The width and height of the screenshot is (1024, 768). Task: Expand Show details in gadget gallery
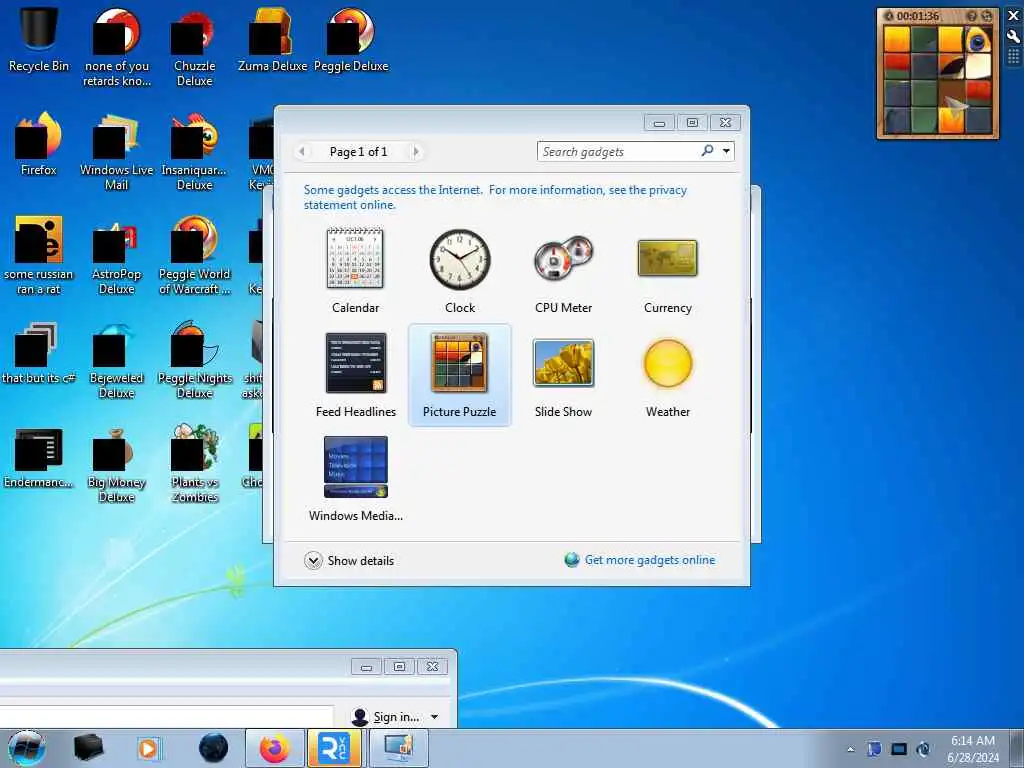(x=349, y=560)
